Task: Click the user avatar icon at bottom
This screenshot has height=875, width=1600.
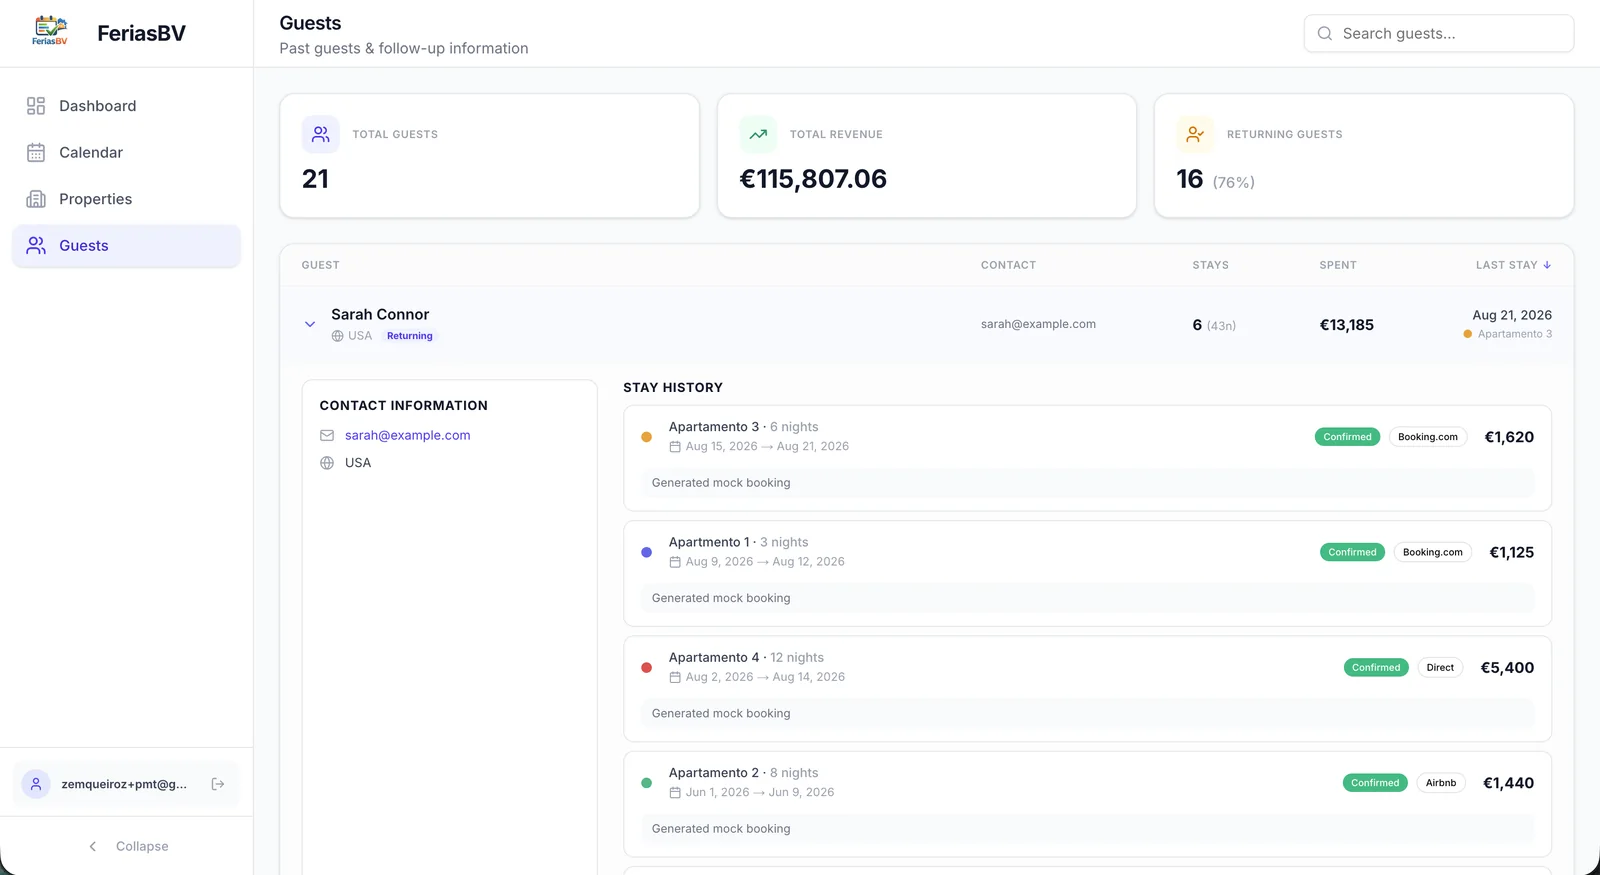Action: pos(36,784)
